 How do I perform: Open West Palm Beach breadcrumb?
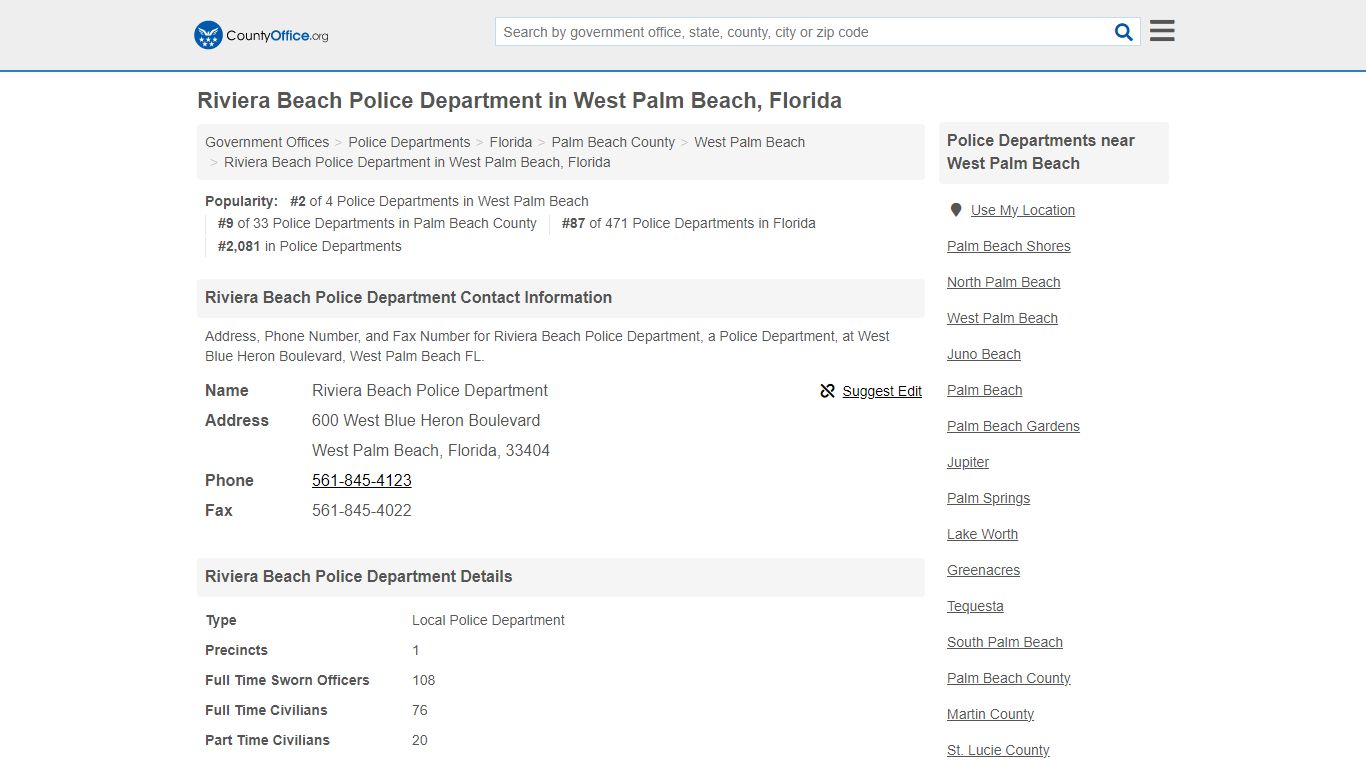[749, 142]
